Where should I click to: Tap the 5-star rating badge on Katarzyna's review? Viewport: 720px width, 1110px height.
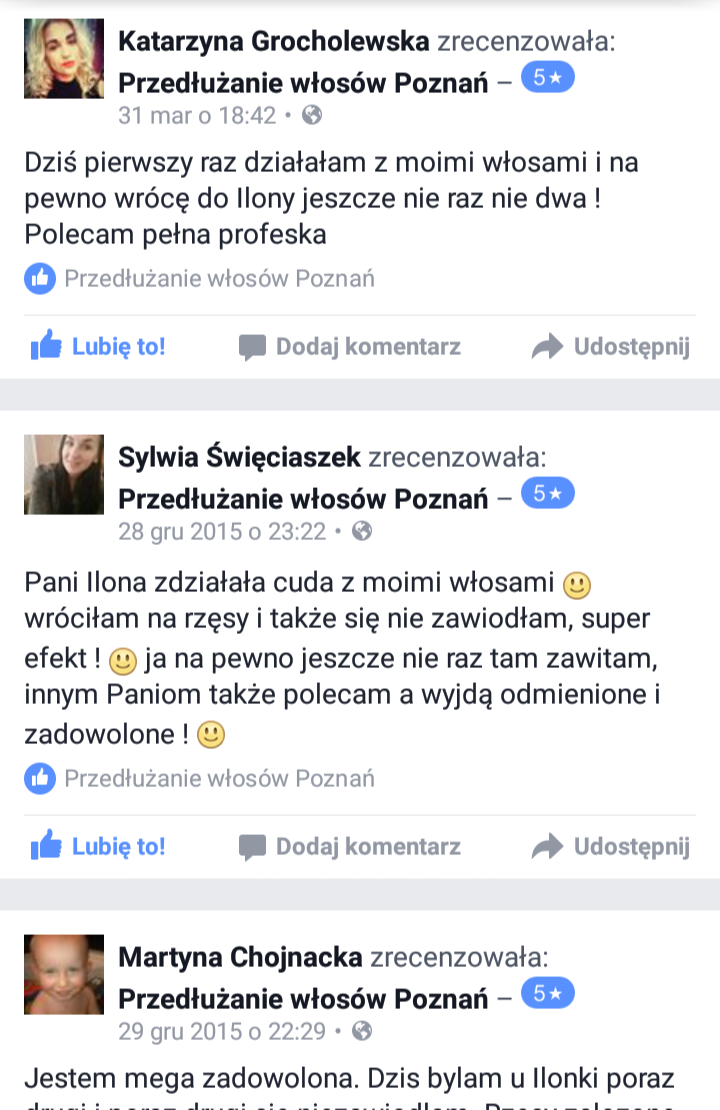point(547,77)
